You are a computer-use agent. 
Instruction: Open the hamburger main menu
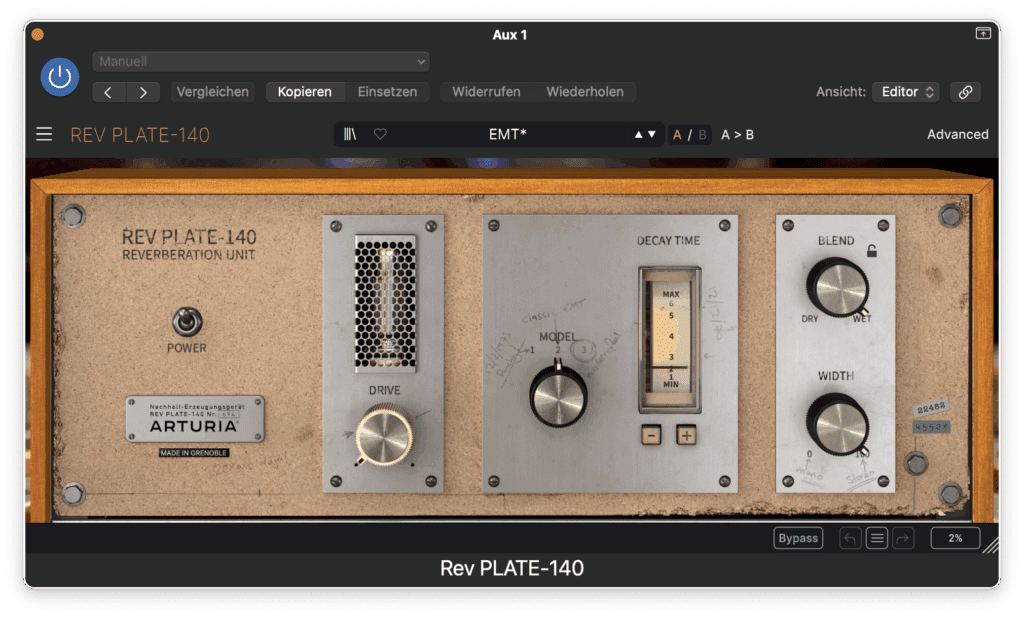tap(44, 134)
